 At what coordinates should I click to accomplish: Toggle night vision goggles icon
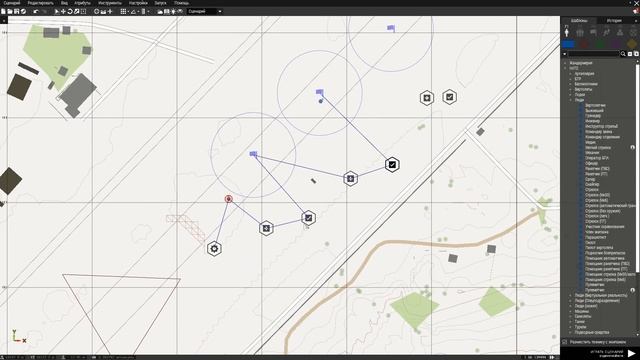coord(180,11)
